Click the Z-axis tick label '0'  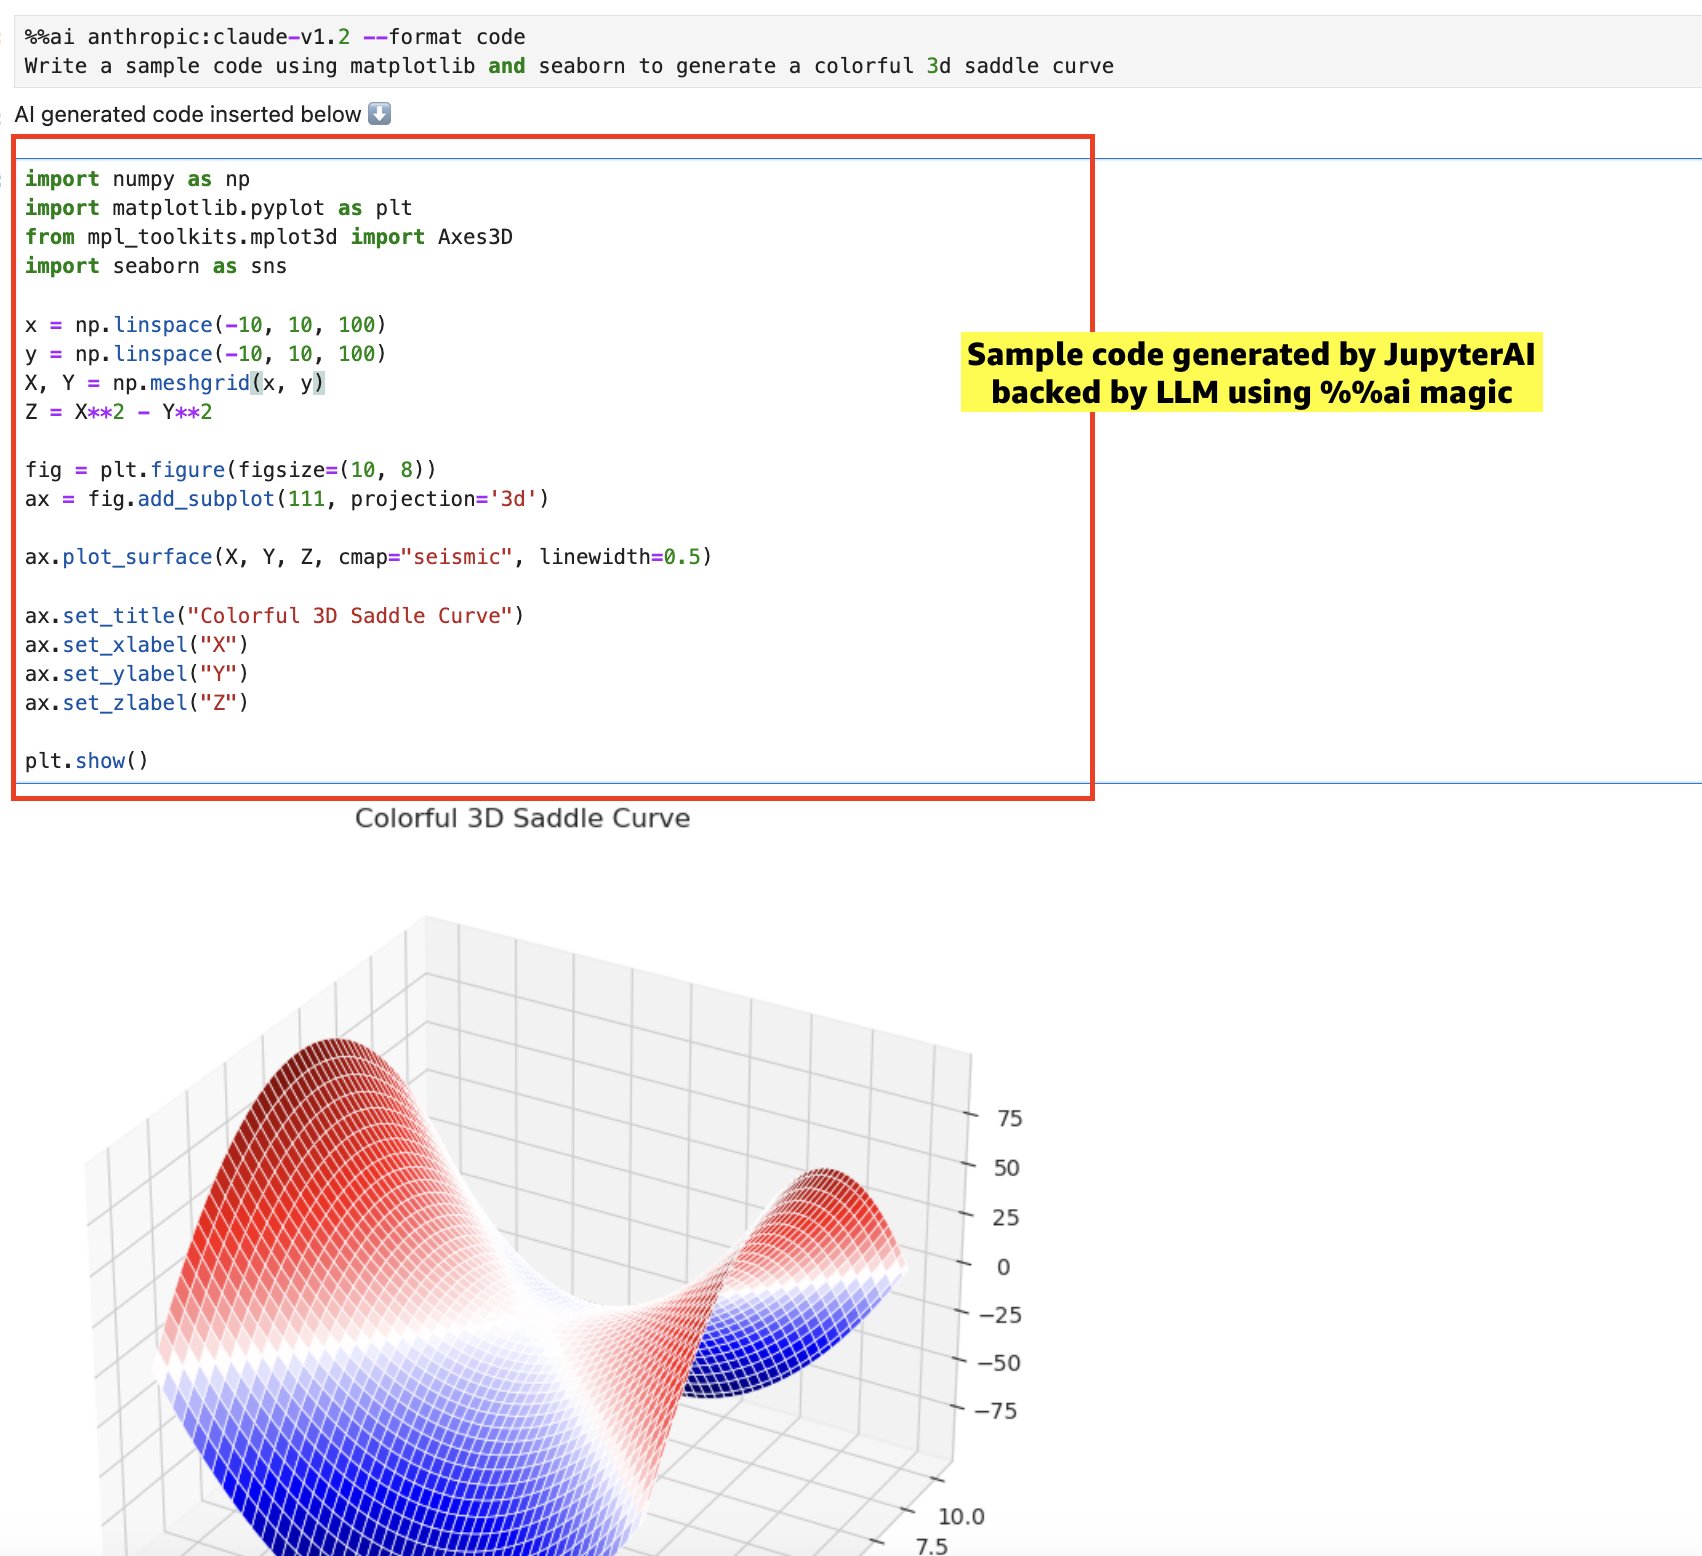pyautogui.click(x=1003, y=1267)
